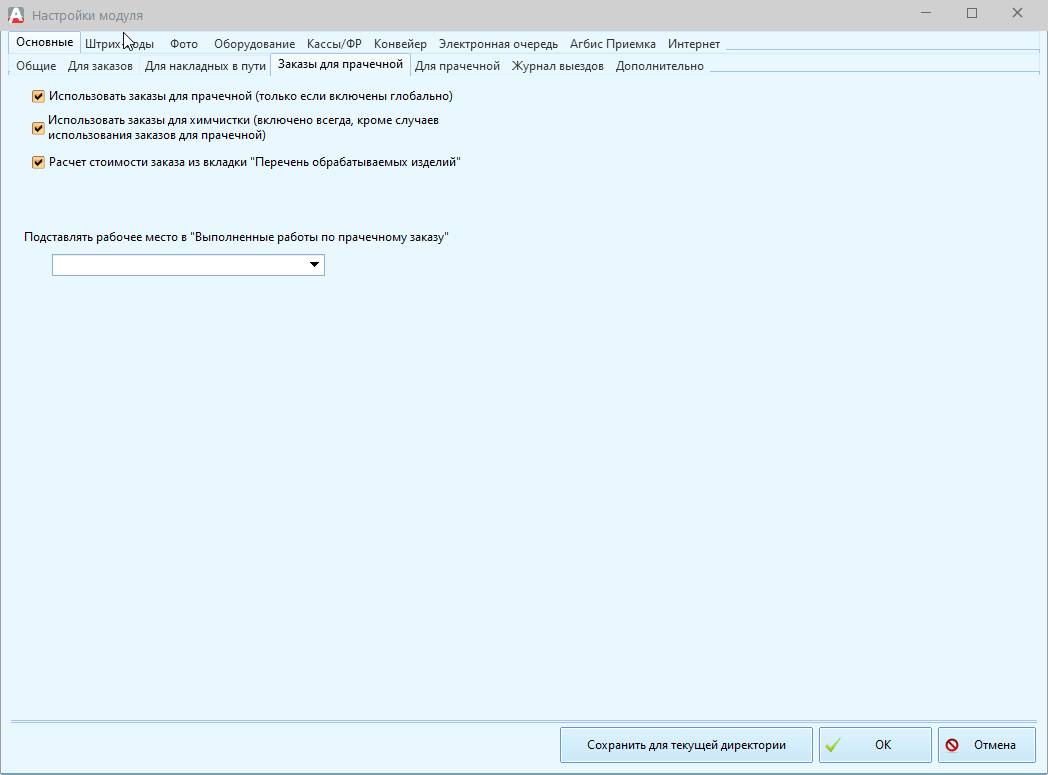Go to the Для заказов subtab

click(x=100, y=66)
